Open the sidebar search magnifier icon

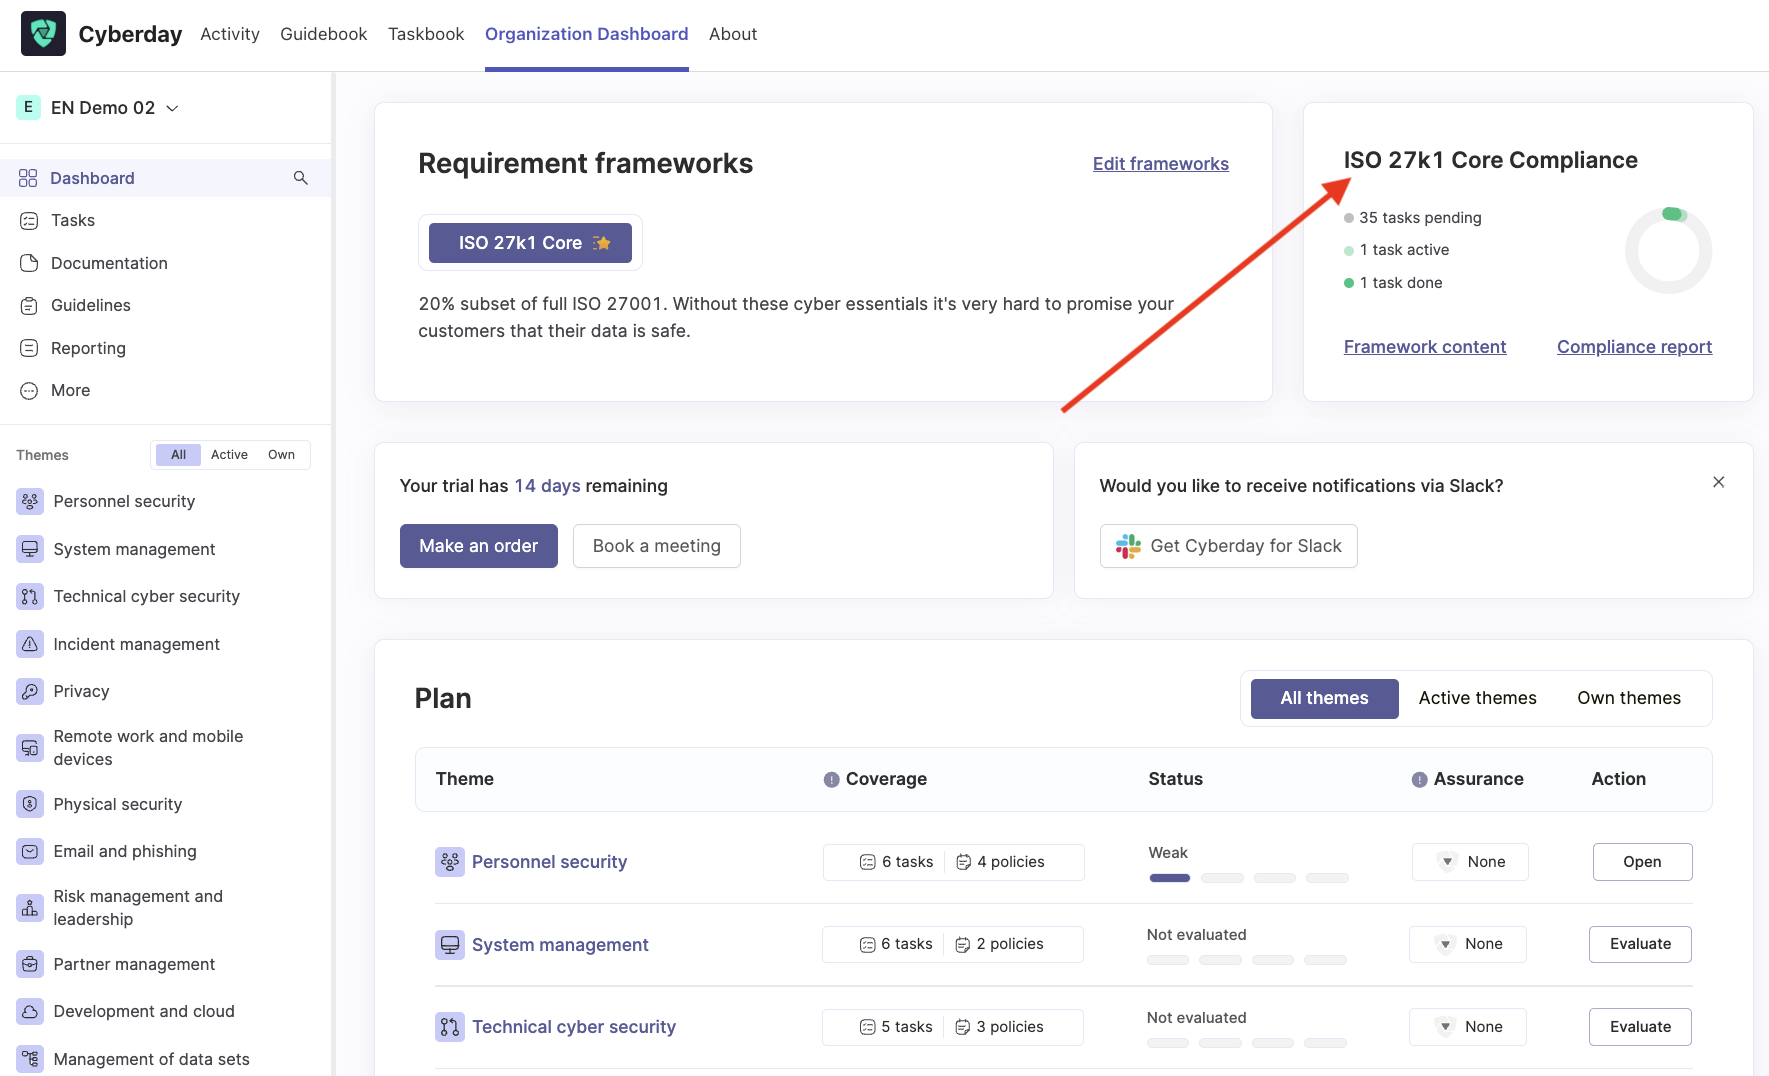click(x=300, y=178)
